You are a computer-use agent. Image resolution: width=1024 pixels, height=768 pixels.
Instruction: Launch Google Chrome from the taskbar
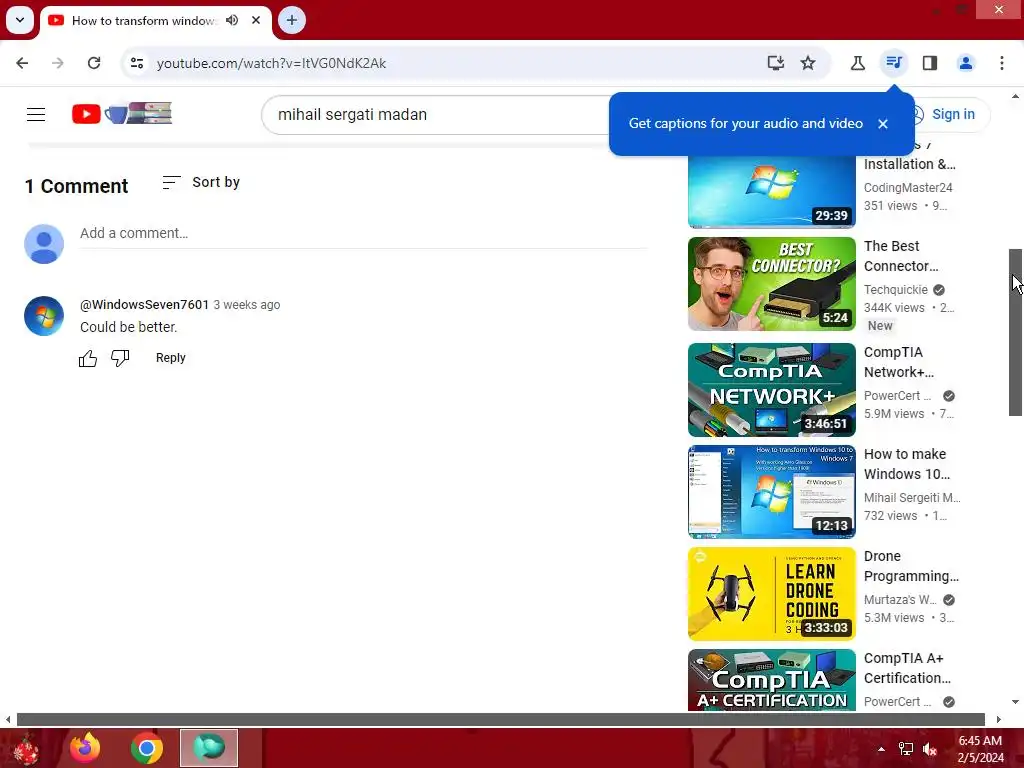[146, 748]
